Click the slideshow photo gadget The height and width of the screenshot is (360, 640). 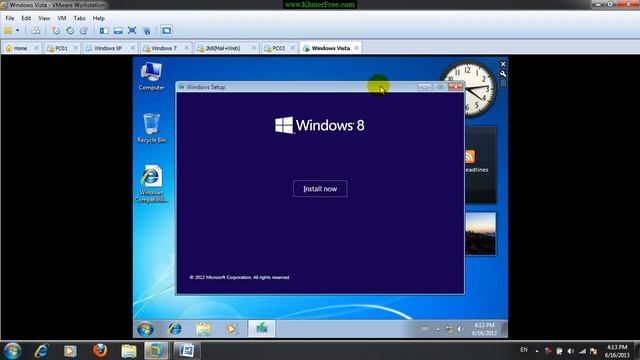tap(480, 234)
